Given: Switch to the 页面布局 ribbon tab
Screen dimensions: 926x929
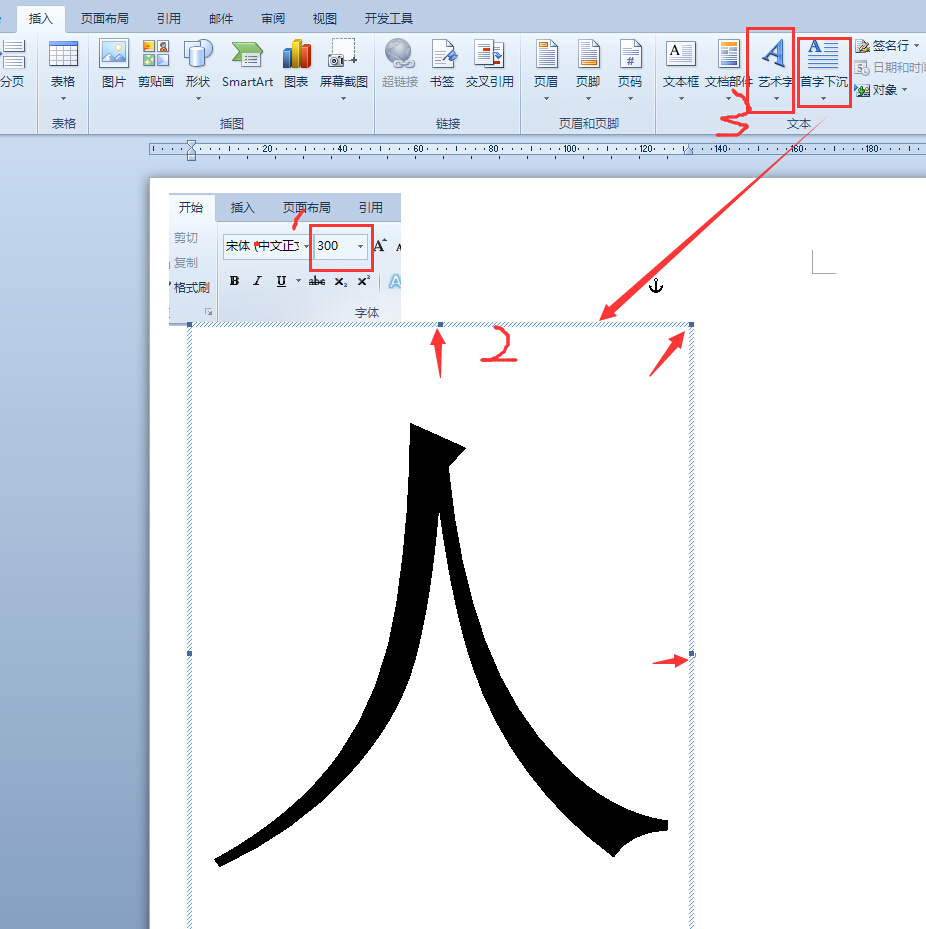Looking at the screenshot, I should click(x=105, y=18).
